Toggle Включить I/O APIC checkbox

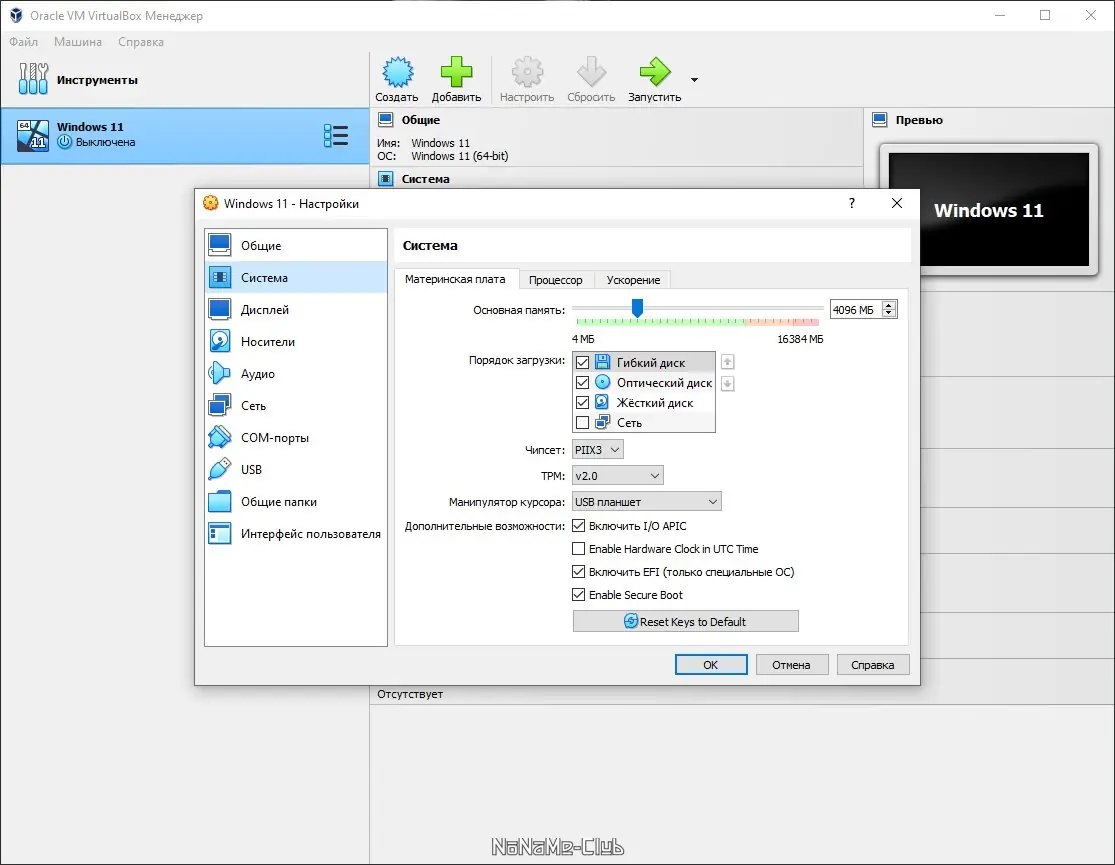click(579, 526)
